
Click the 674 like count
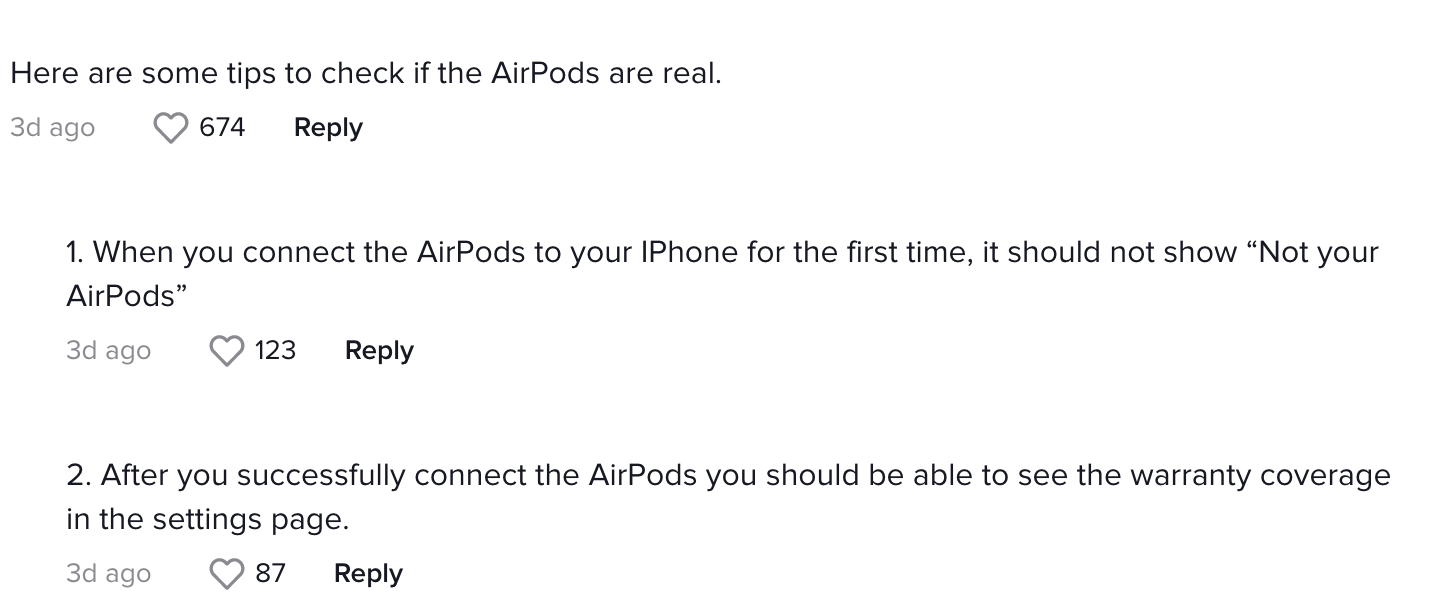click(x=222, y=127)
